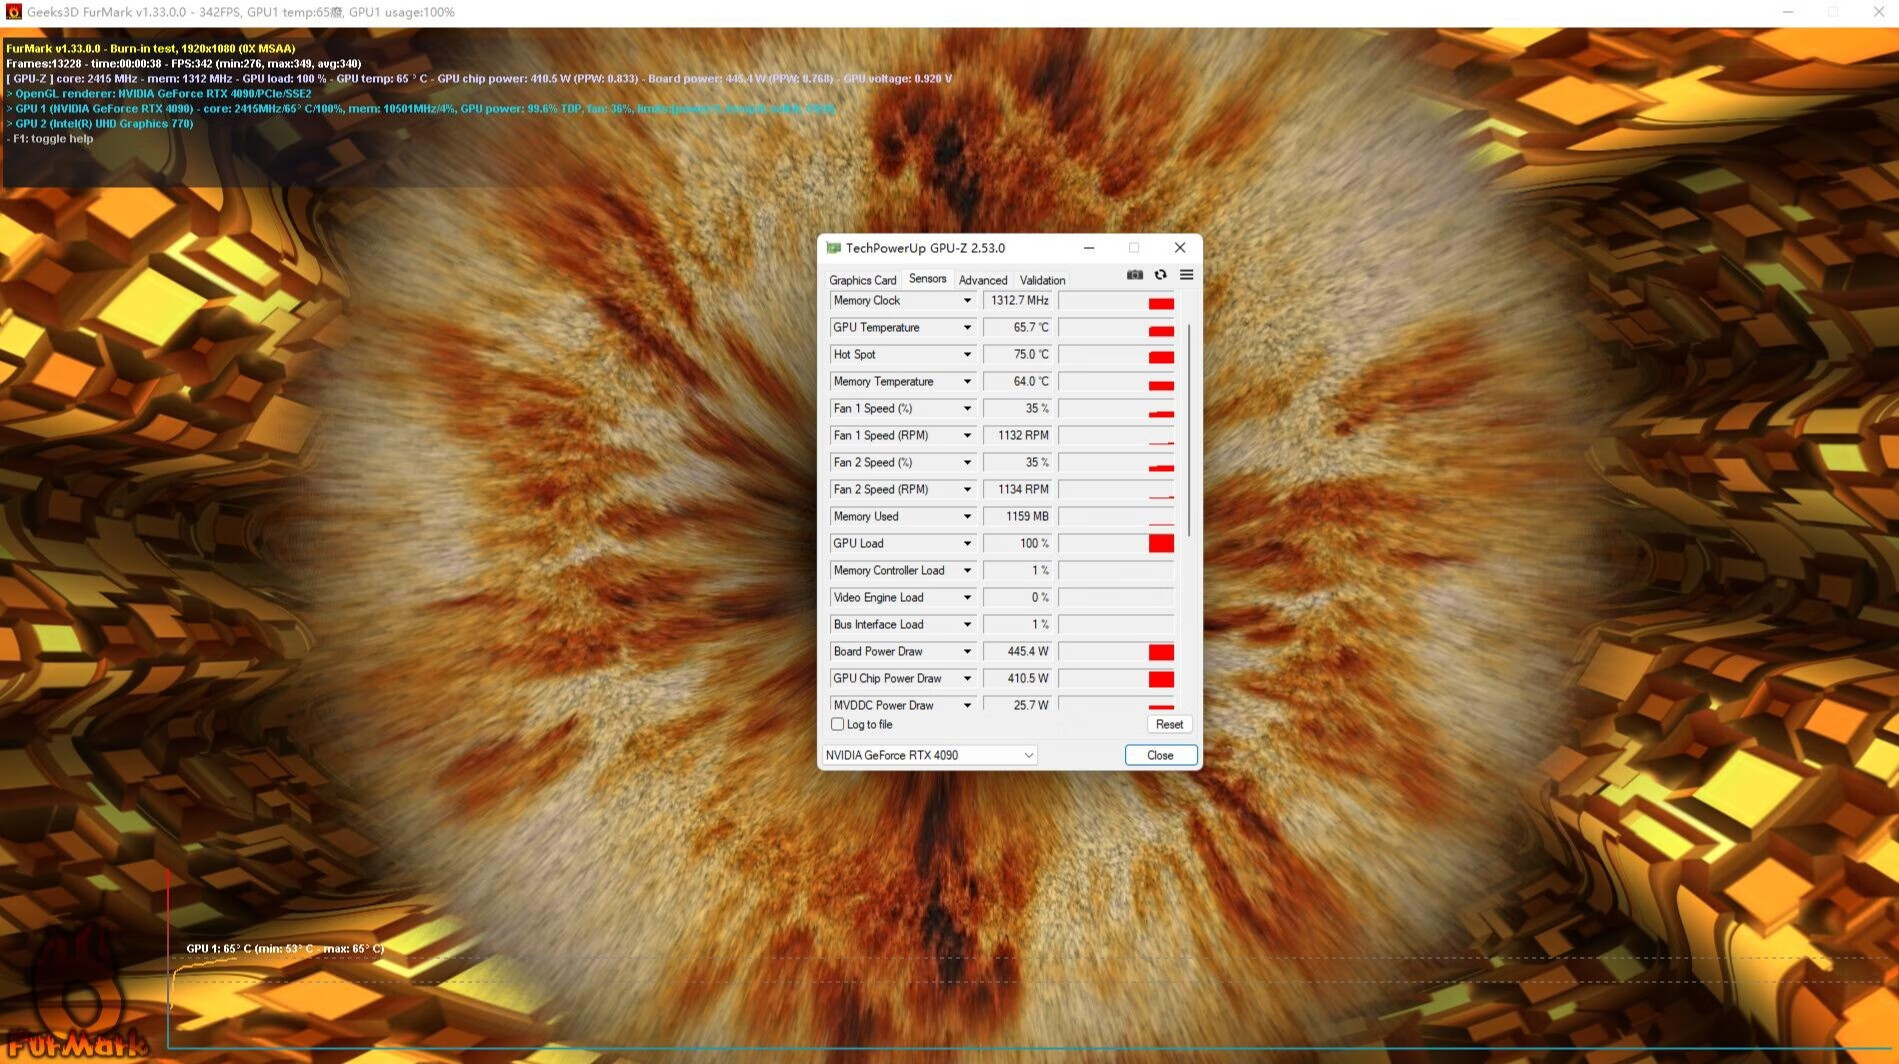Screen dimensions: 1899x1064
Task: Open the Fan 1 Speed (%) dropdown
Action: [967, 409]
